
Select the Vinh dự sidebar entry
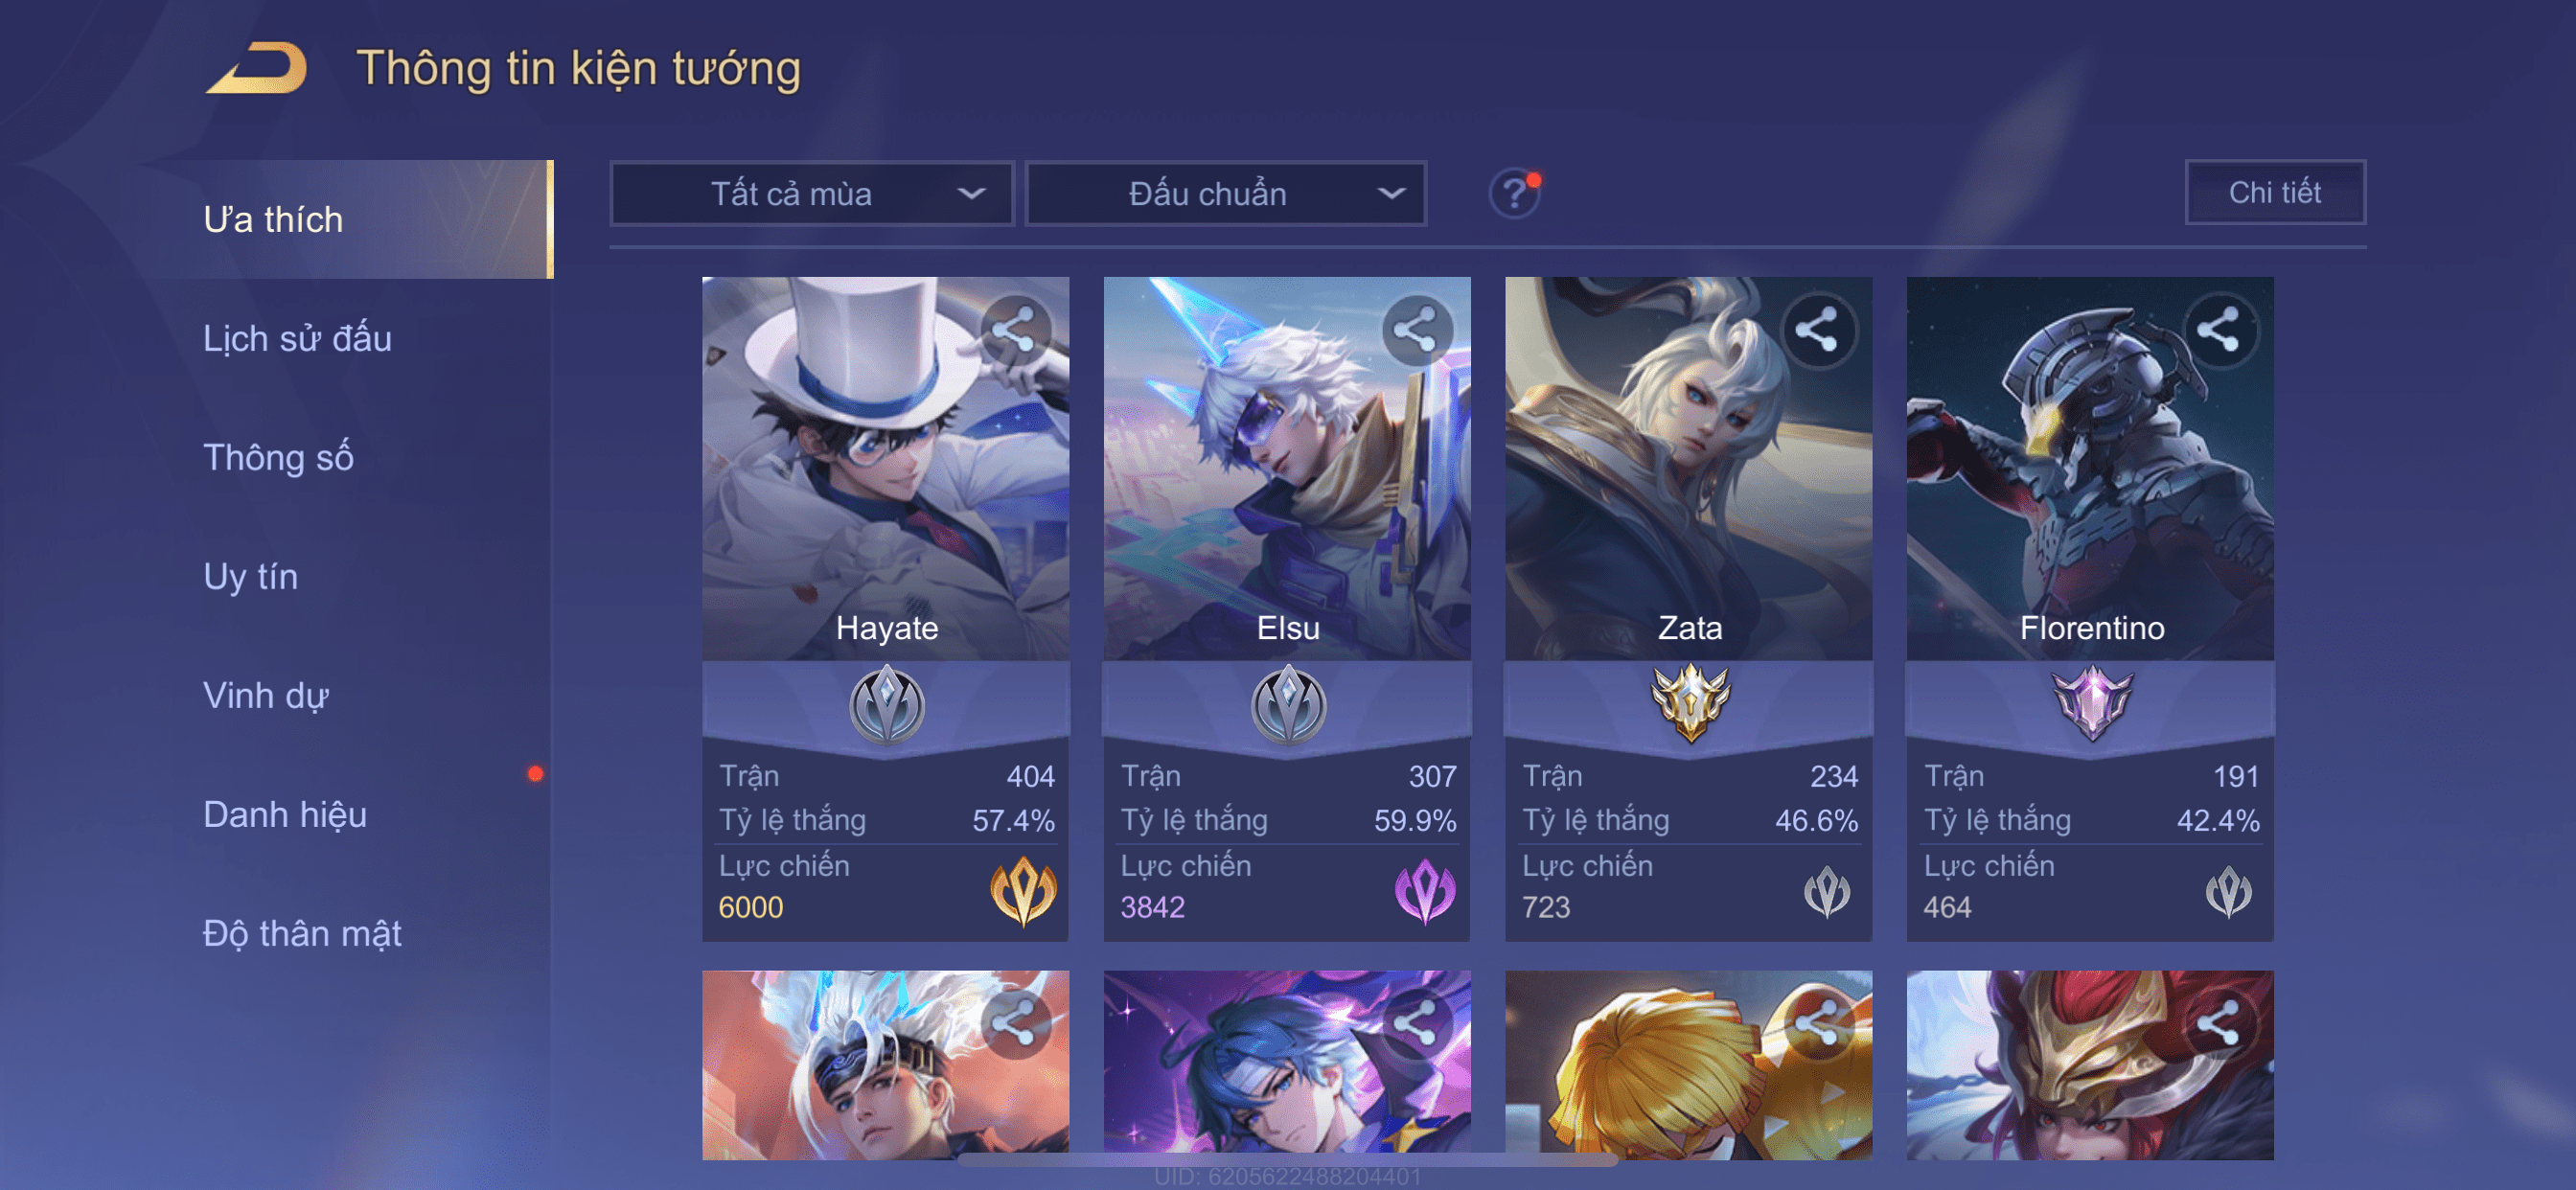tap(266, 695)
